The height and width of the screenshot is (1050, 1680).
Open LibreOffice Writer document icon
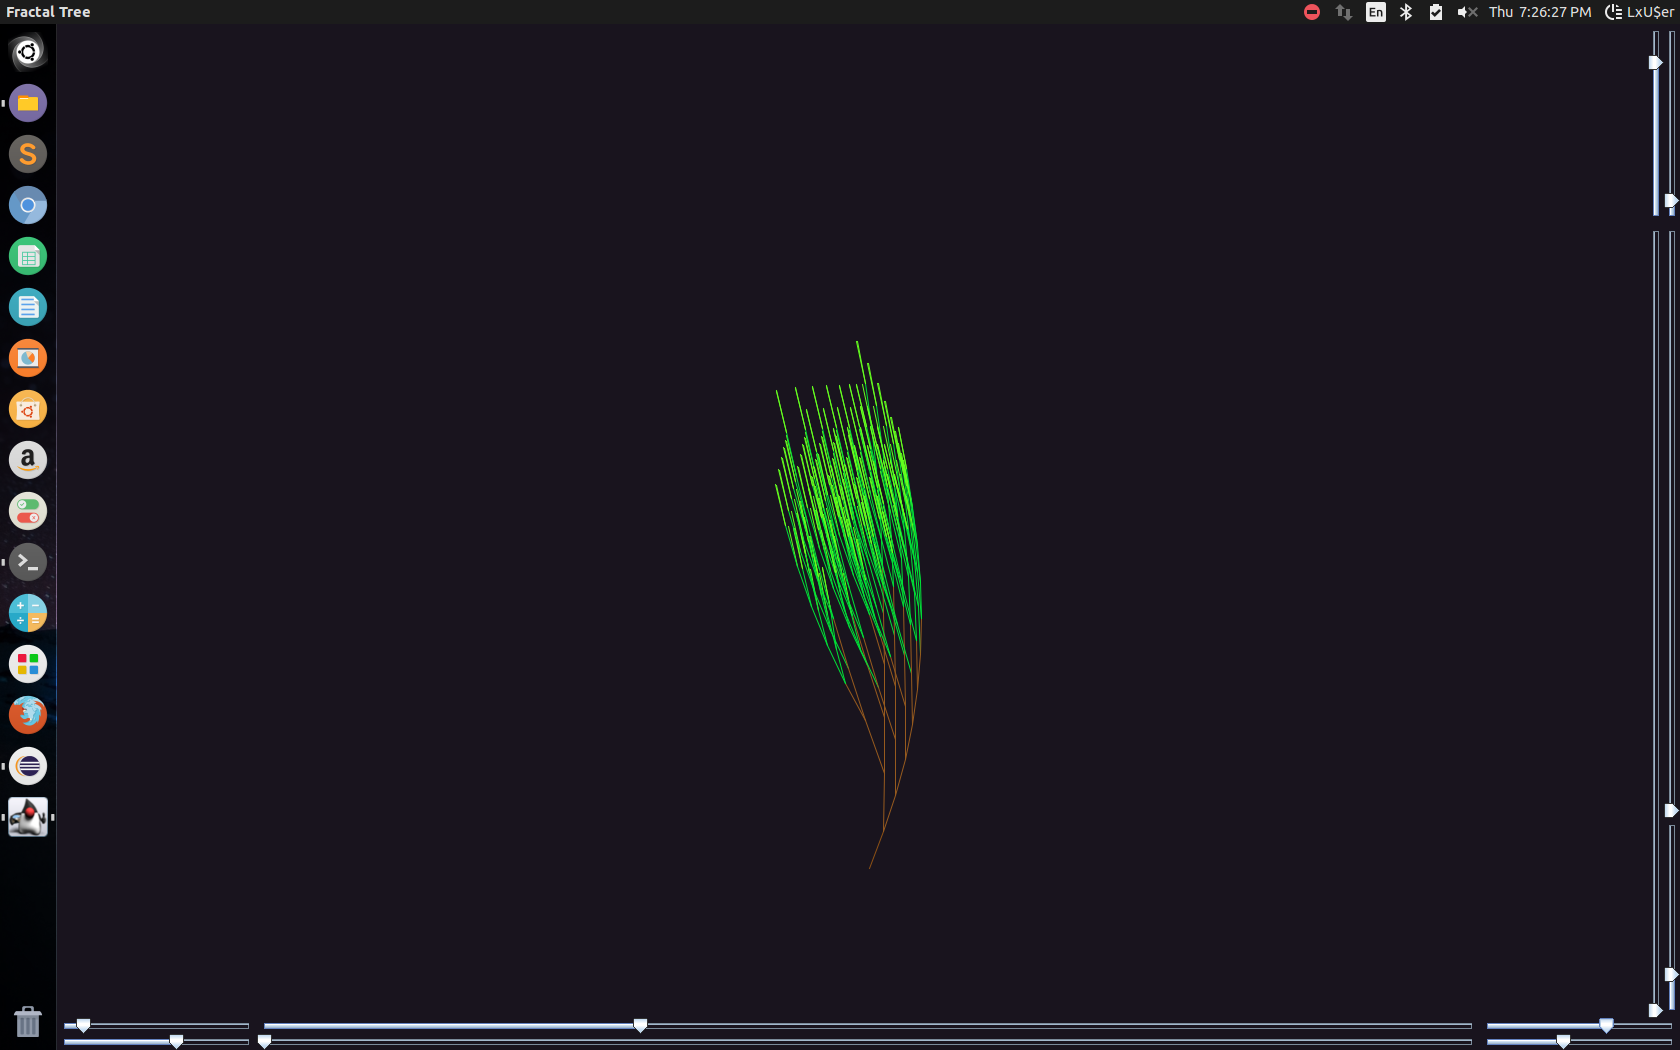click(x=28, y=307)
